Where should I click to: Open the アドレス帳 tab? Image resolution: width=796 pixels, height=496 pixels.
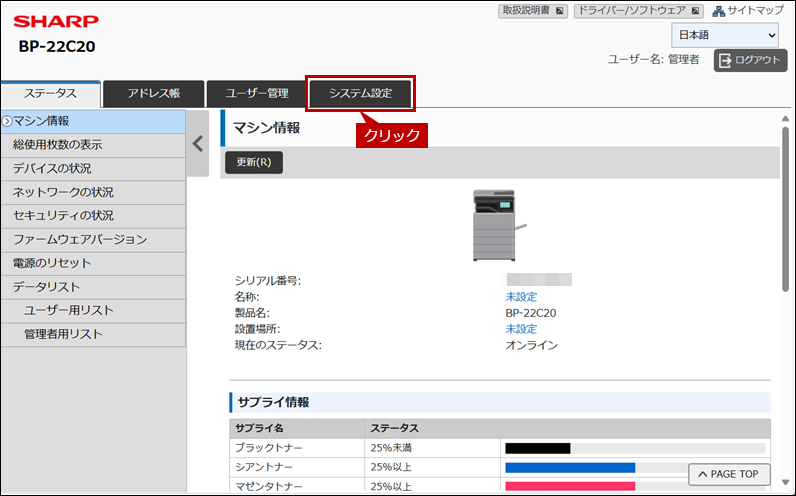click(154, 94)
